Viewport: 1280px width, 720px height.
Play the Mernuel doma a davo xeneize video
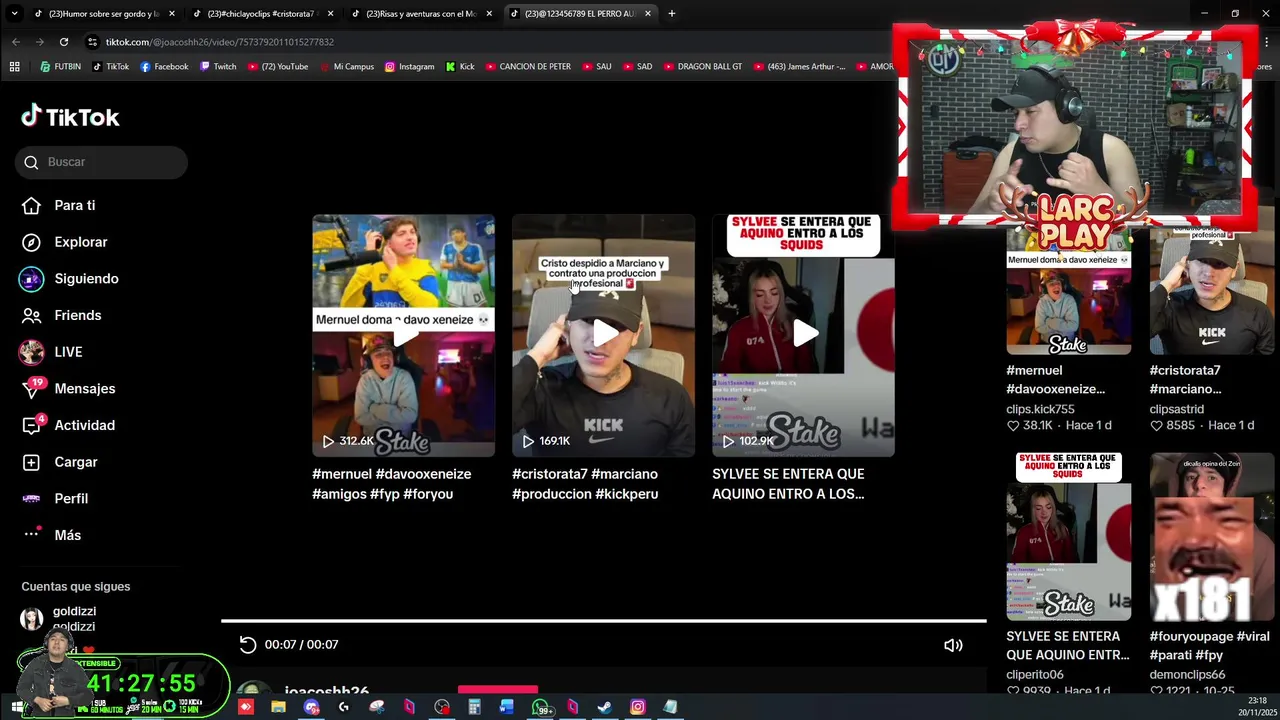click(403, 335)
